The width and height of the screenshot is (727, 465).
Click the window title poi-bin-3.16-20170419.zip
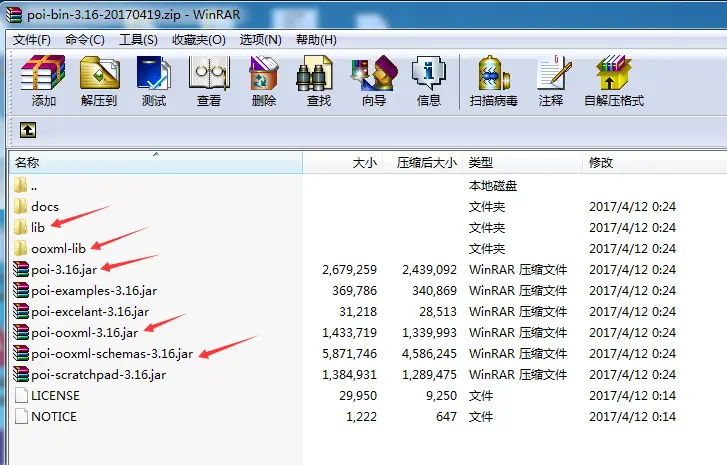click(103, 15)
